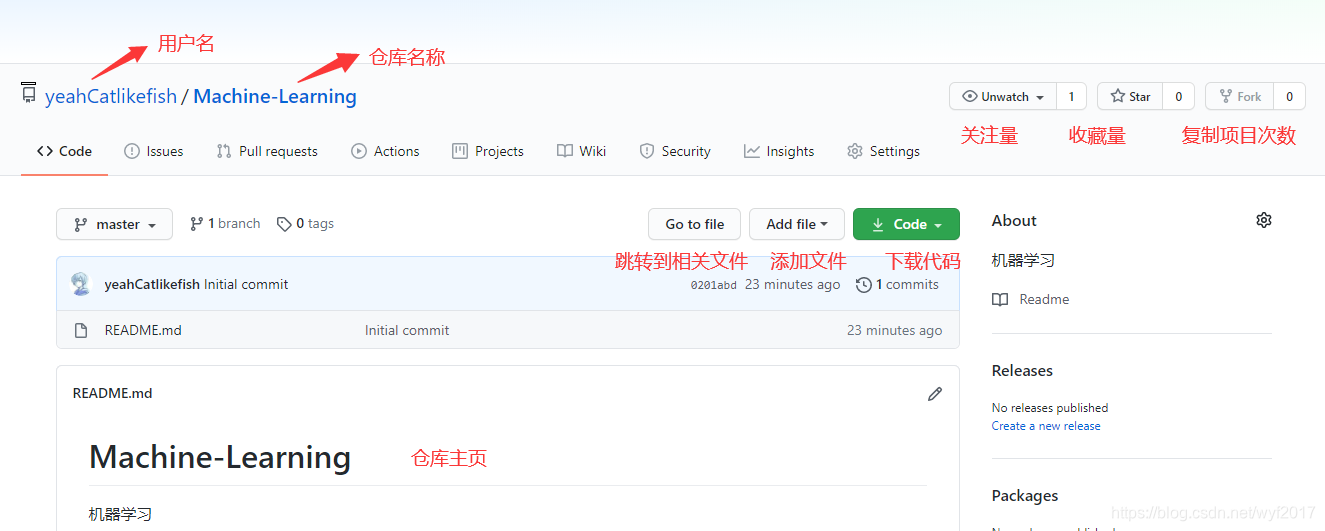Open the README.md file in file list
Viewport: 1325px width, 531px height.
143,330
